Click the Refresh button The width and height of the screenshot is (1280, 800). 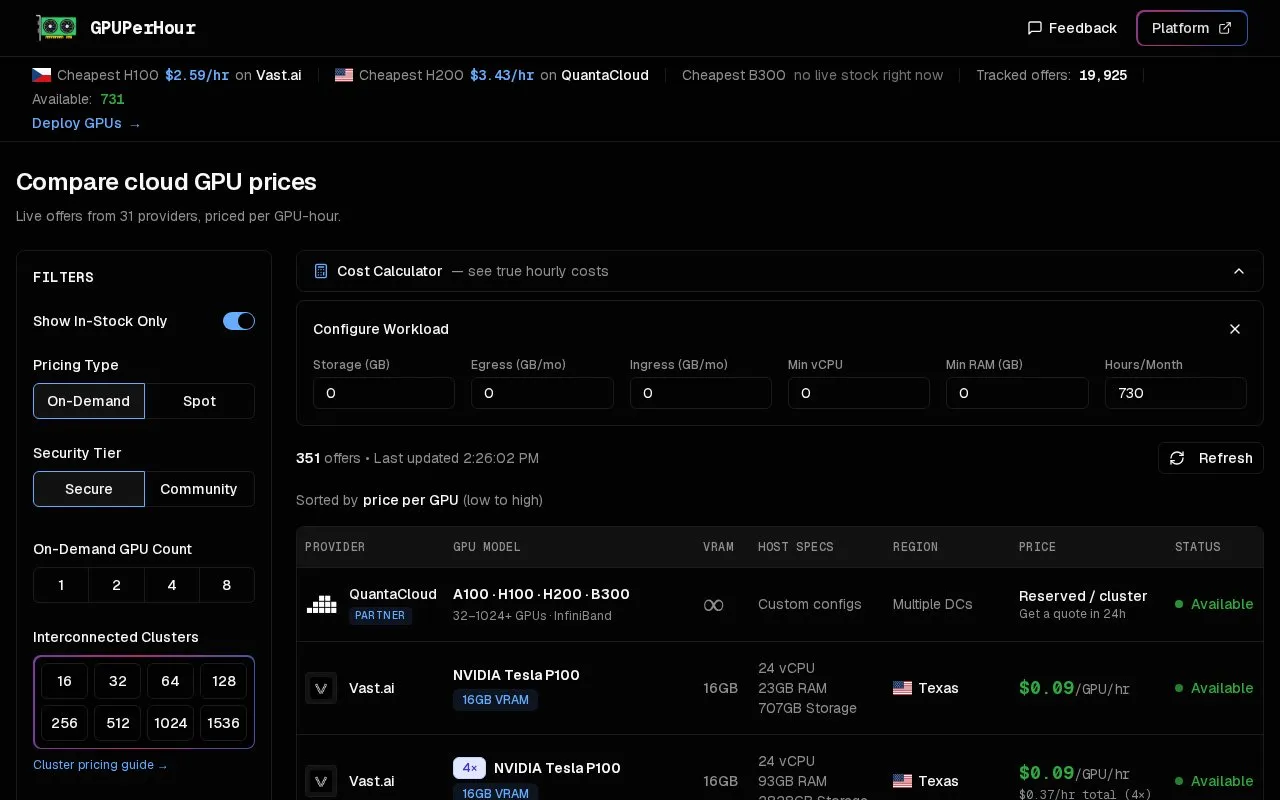[1211, 458]
